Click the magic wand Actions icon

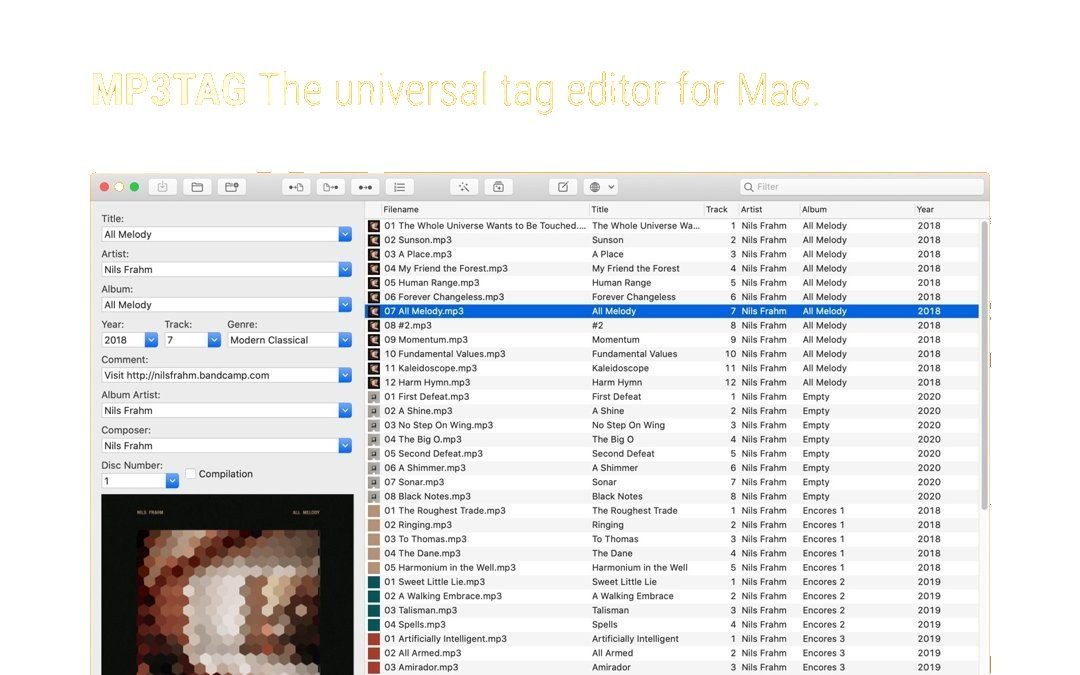464,187
